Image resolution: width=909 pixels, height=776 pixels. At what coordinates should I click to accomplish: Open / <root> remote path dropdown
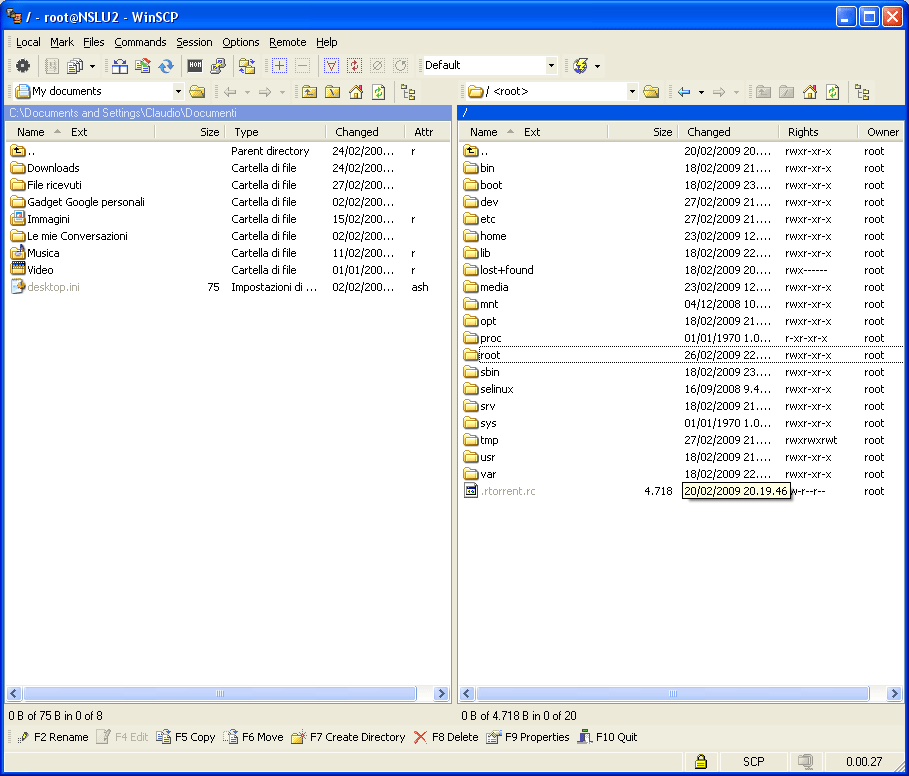tap(632, 92)
